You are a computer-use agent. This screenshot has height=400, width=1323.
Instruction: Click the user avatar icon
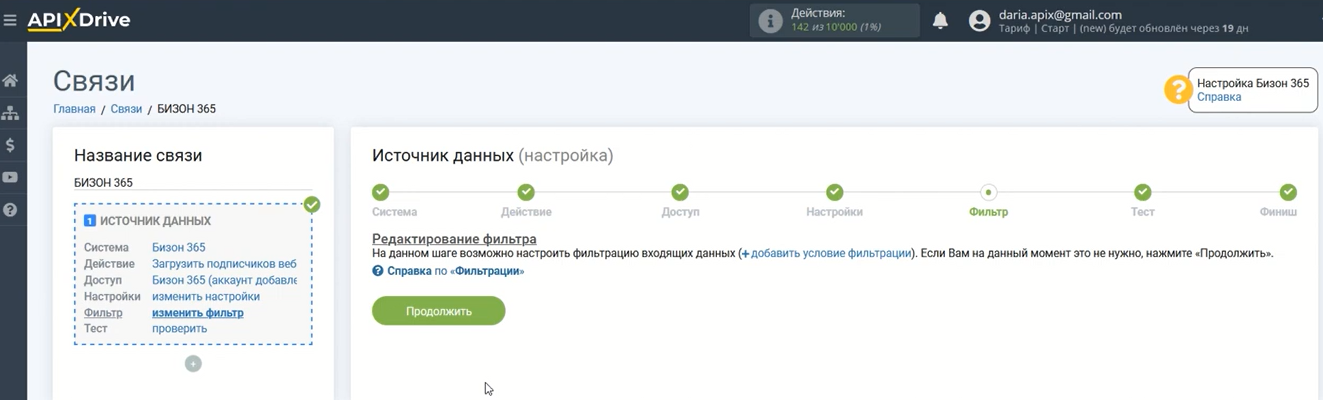pos(979,21)
